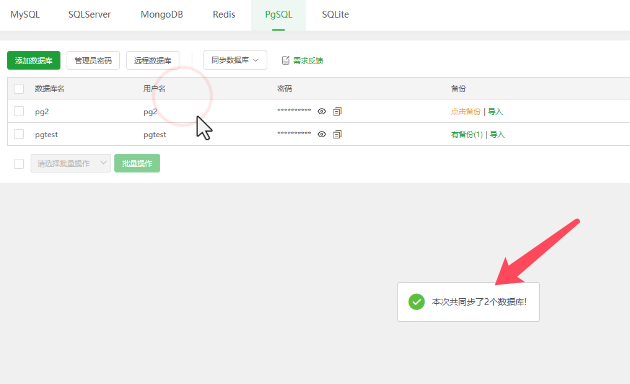Viewport: 630px width, 384px height.
Task: Click the pgtest database name
Action: pyautogui.click(x=46, y=135)
